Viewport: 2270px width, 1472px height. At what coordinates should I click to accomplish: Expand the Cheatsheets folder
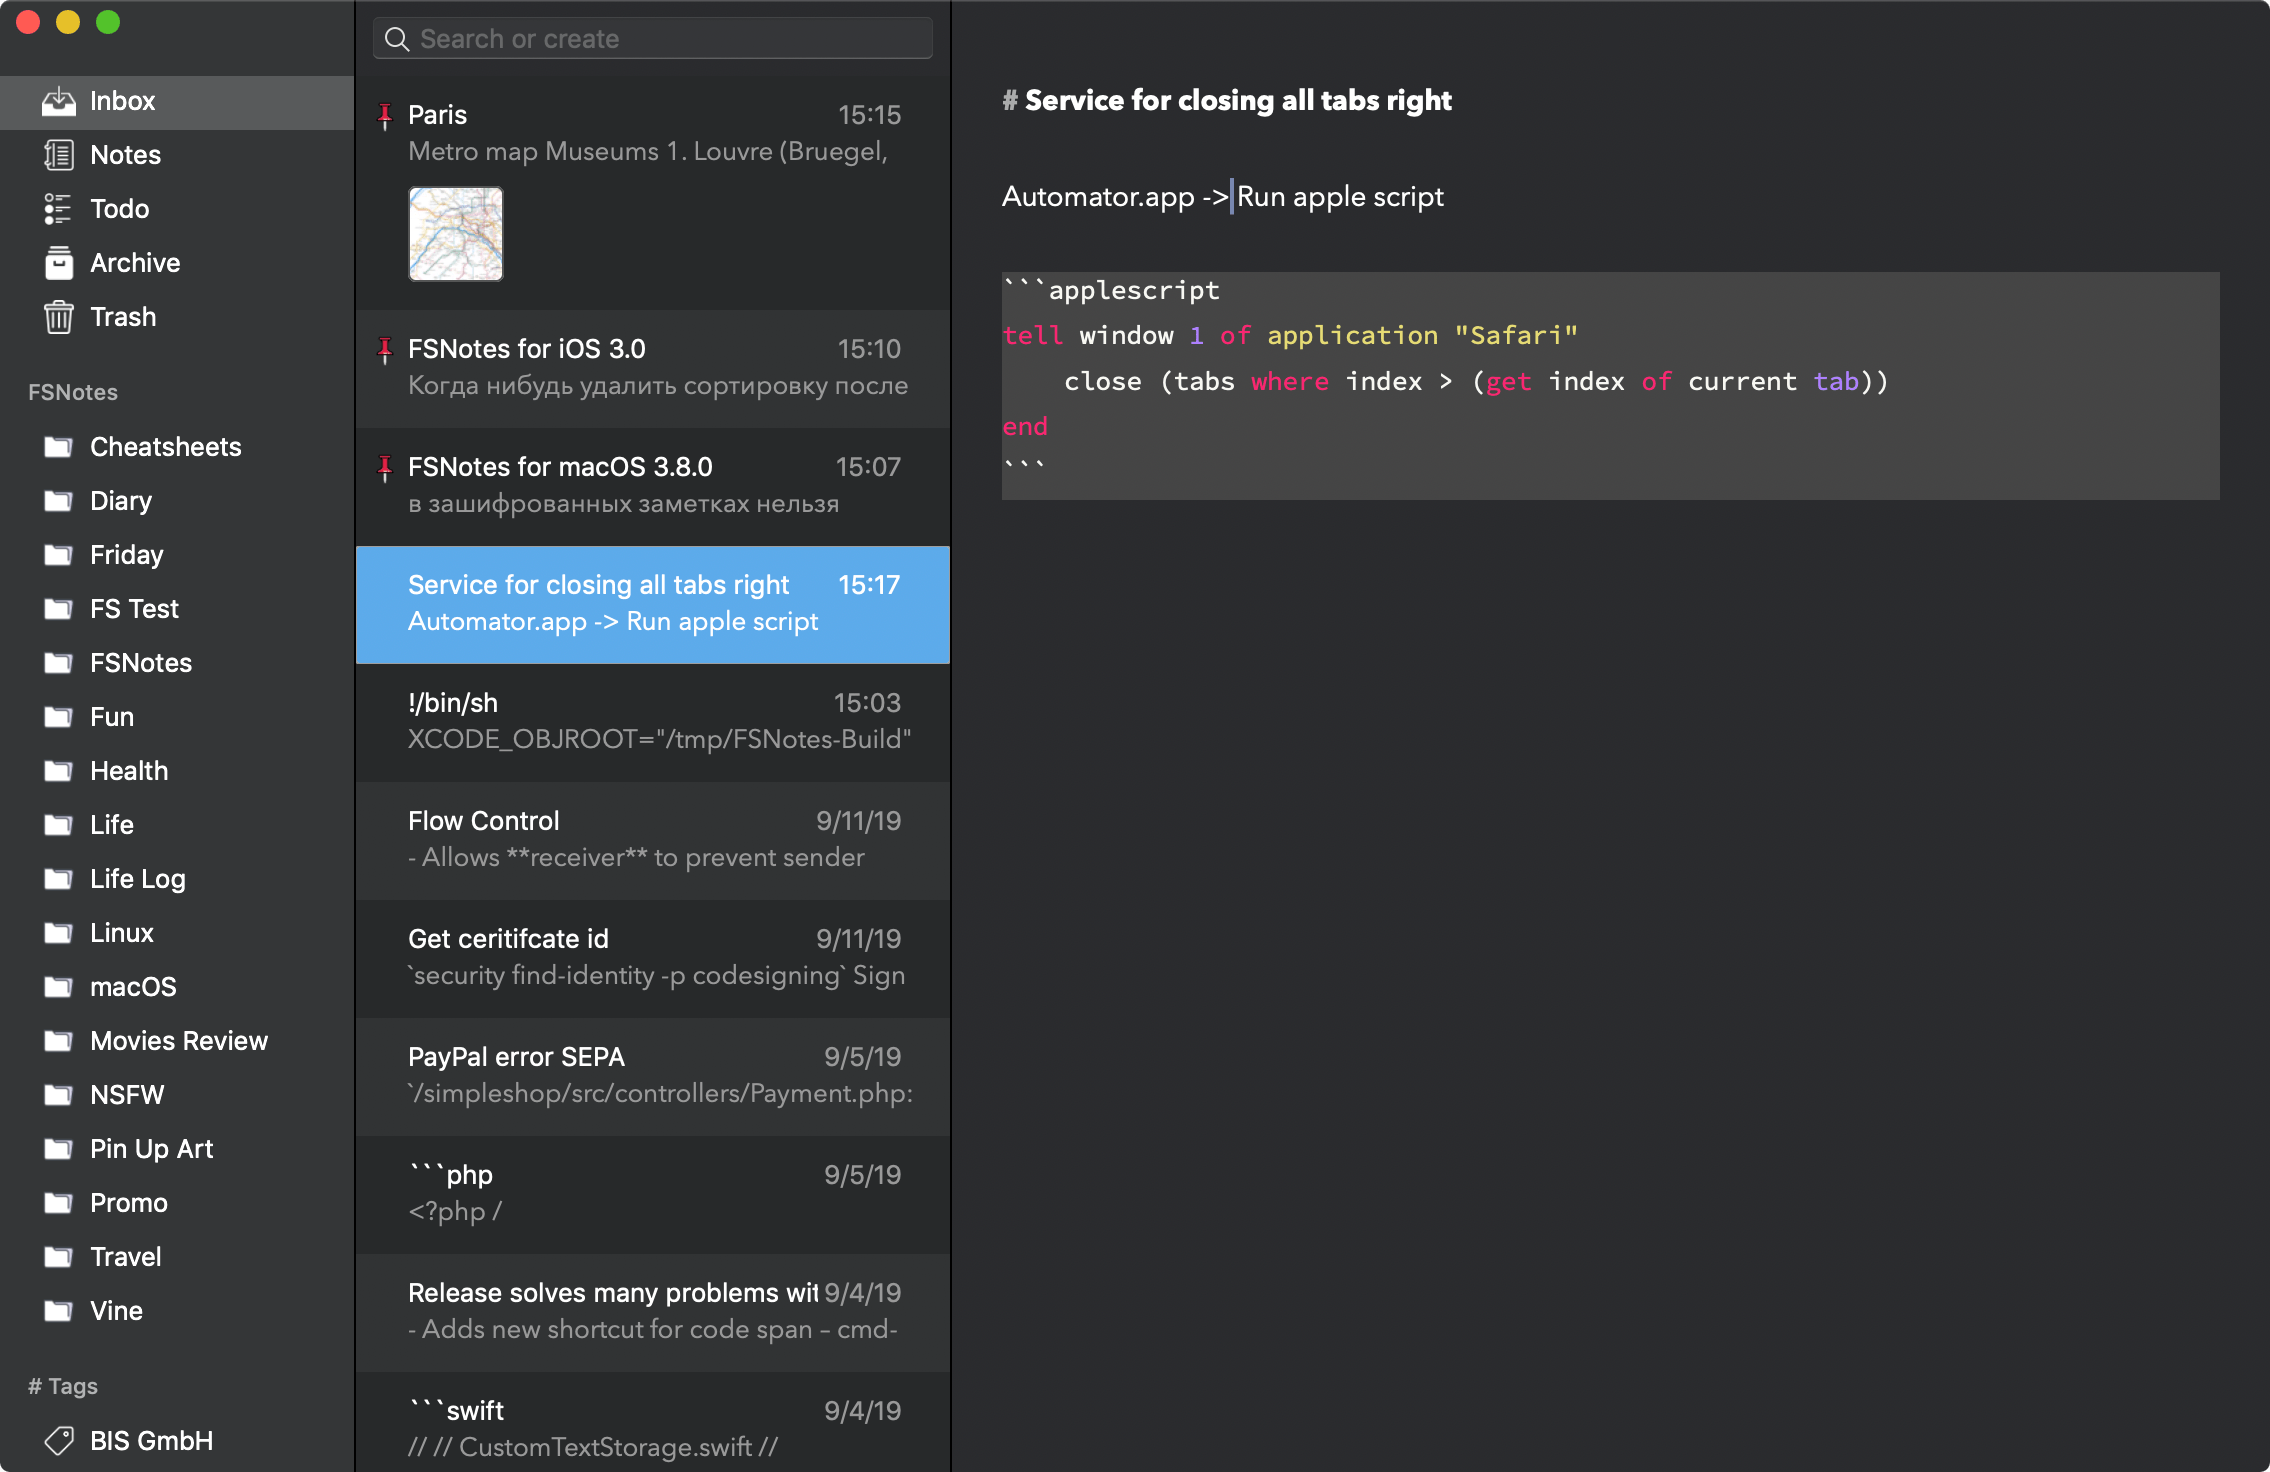[165, 445]
